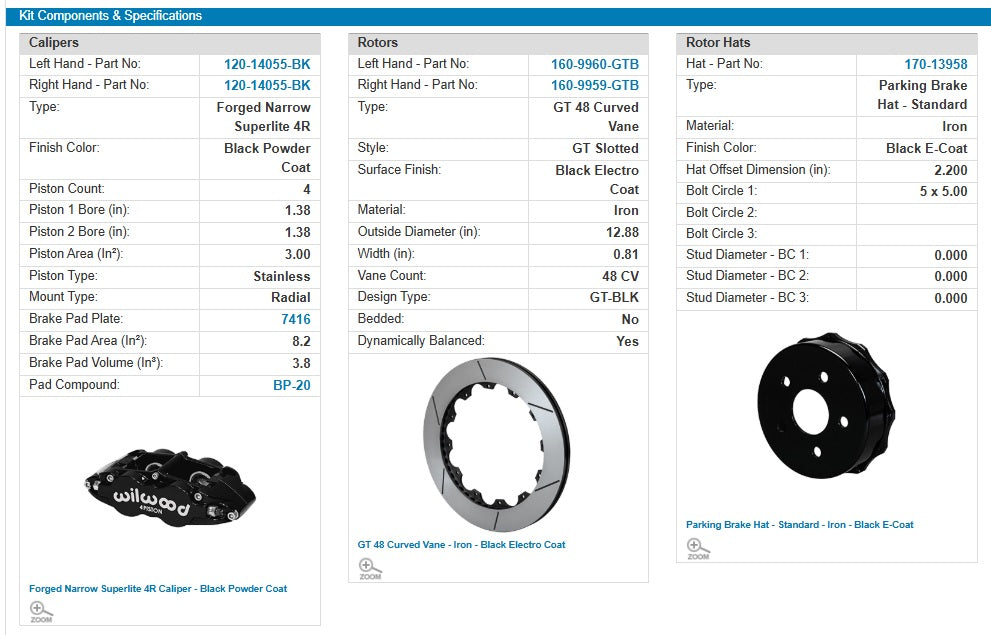This screenshot has width=991, height=635.
Task: Open pad compound BP-20 link
Action: 291,384
